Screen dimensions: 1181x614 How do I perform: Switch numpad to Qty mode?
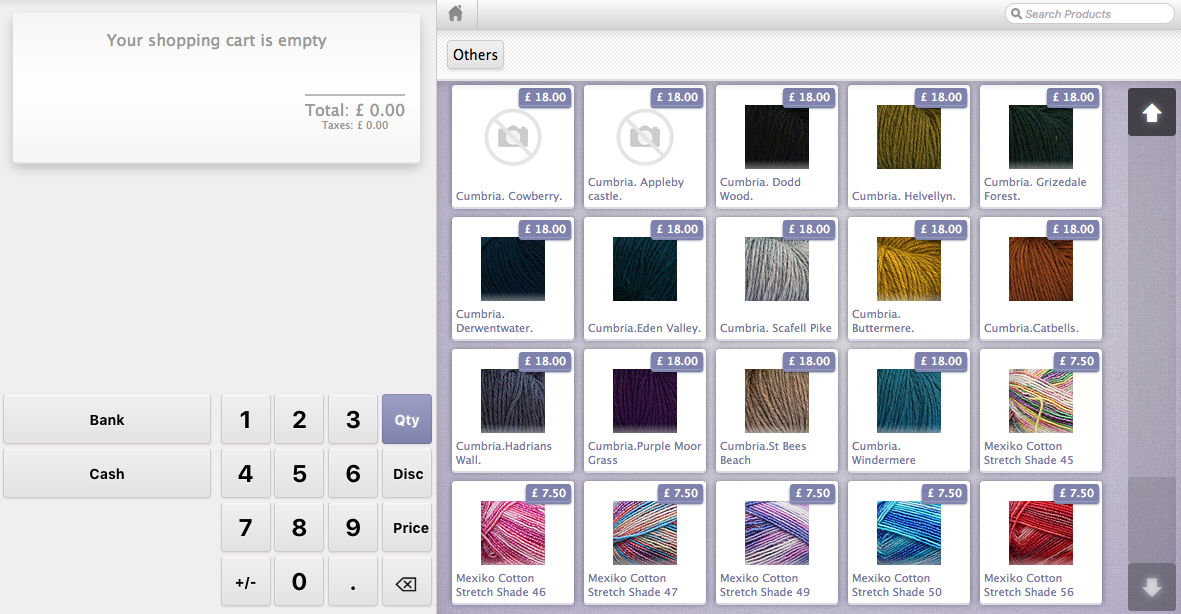point(407,420)
